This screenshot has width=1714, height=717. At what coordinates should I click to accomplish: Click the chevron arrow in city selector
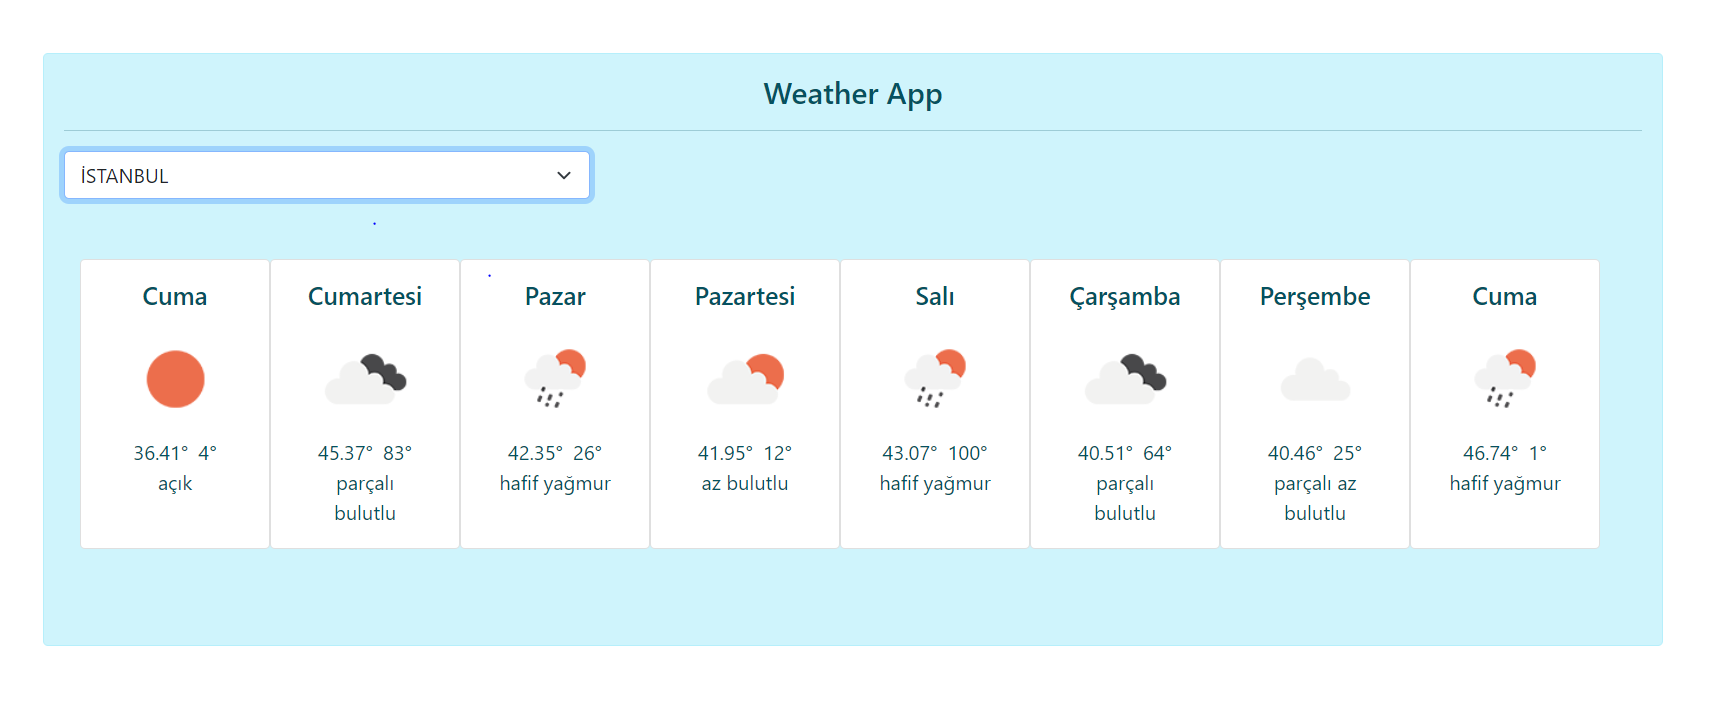click(x=564, y=176)
